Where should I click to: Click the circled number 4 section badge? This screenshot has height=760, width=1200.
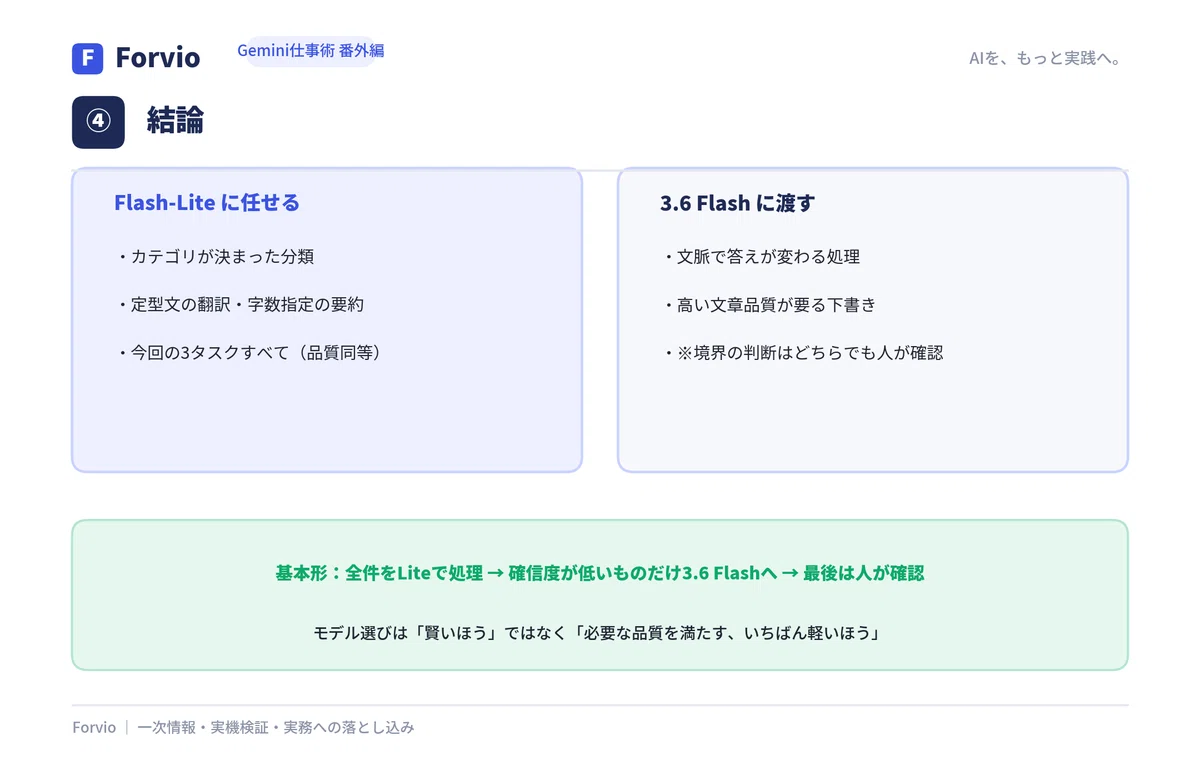[x=98, y=122]
